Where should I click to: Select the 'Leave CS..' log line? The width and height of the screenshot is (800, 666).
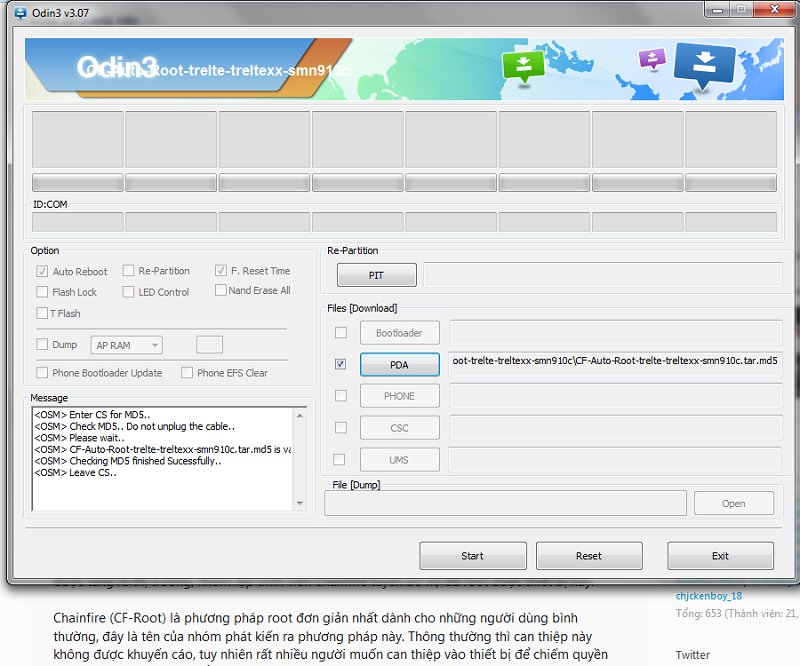(x=76, y=473)
